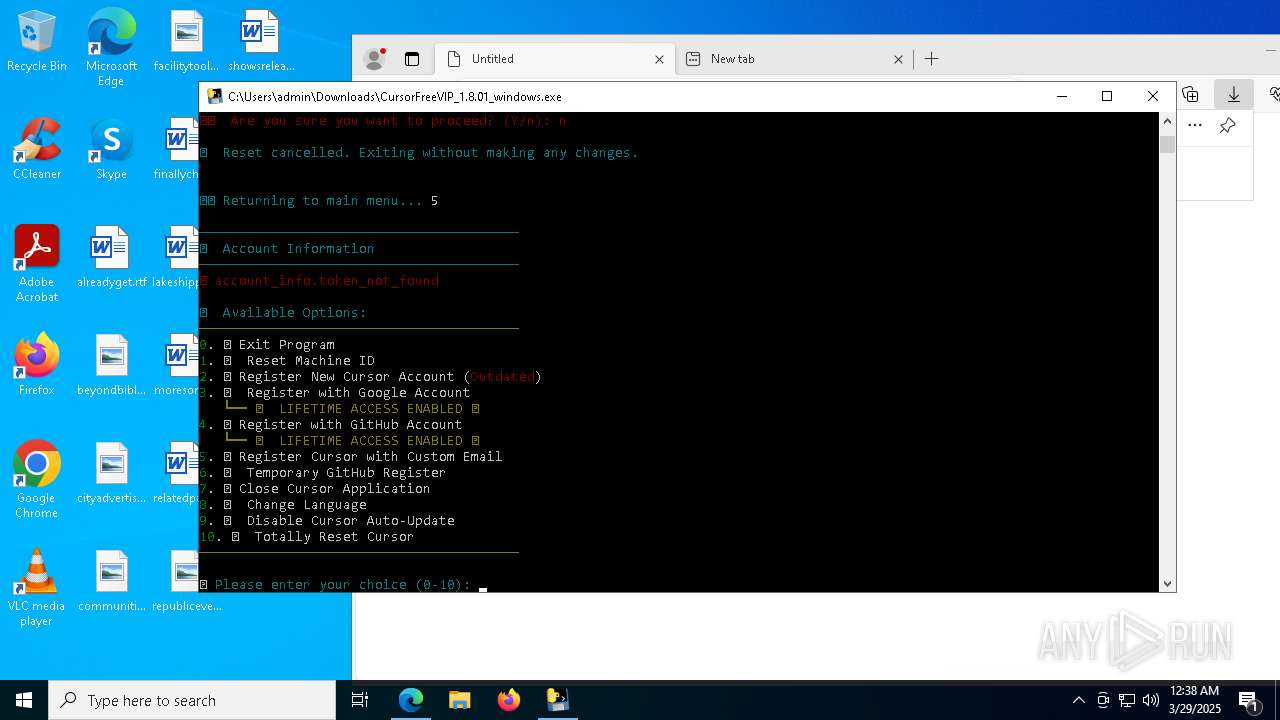Open alreadyget.rtf document on desktop
Screen dimensions: 1280x720
point(111,257)
